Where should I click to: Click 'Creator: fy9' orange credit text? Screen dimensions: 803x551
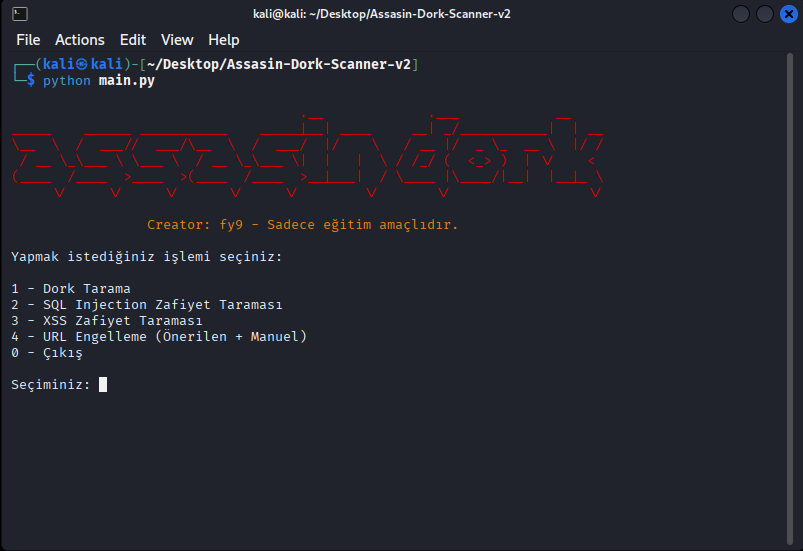(x=195, y=225)
